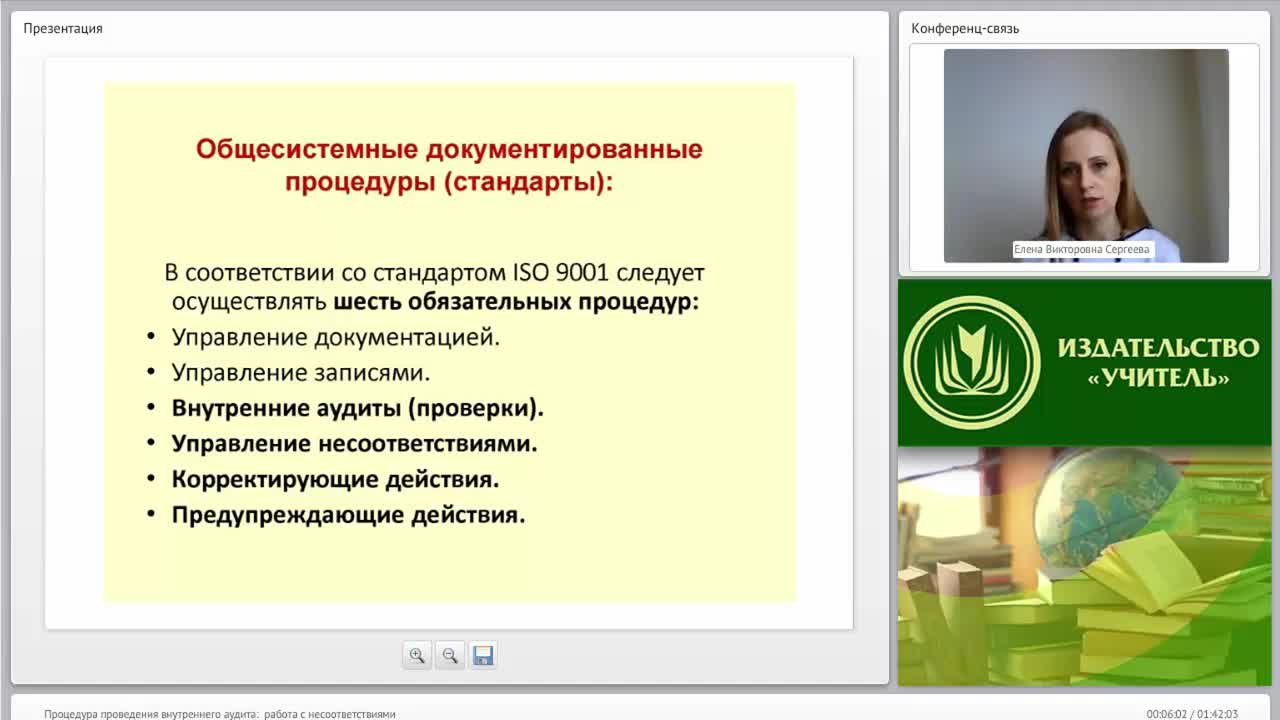Click the bullet Корректирующие действия
Screen dimensions: 1280x720
pyautogui.click(x=335, y=479)
